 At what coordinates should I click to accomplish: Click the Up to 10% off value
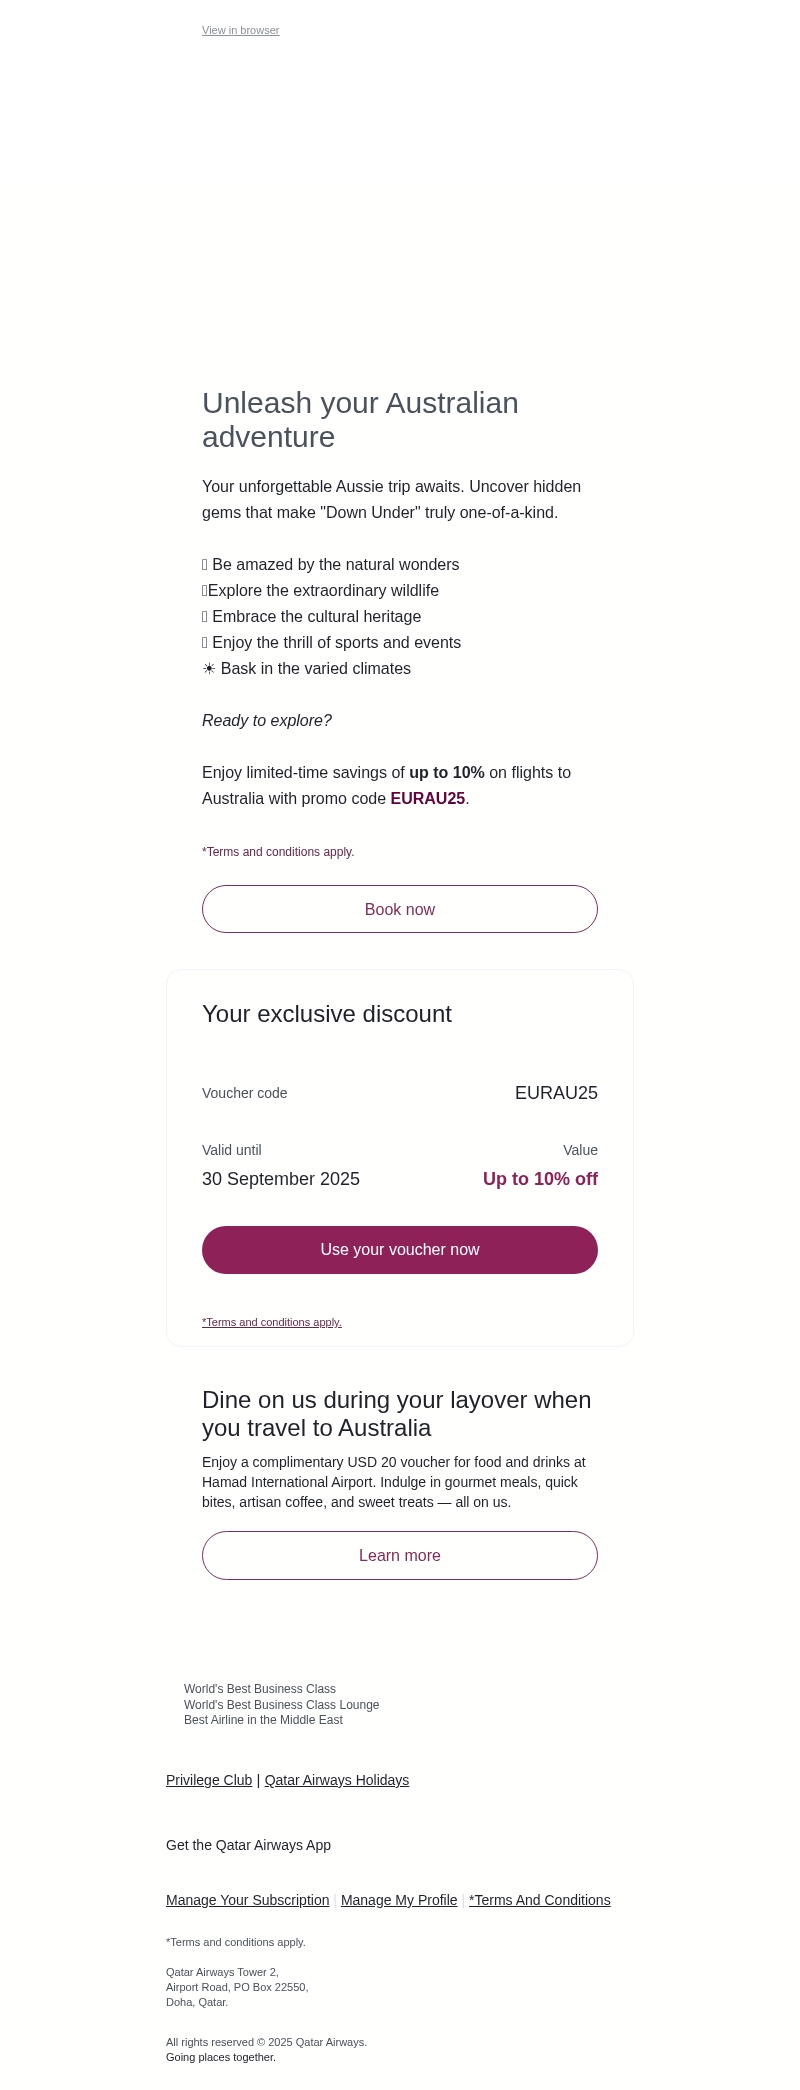click(540, 1179)
